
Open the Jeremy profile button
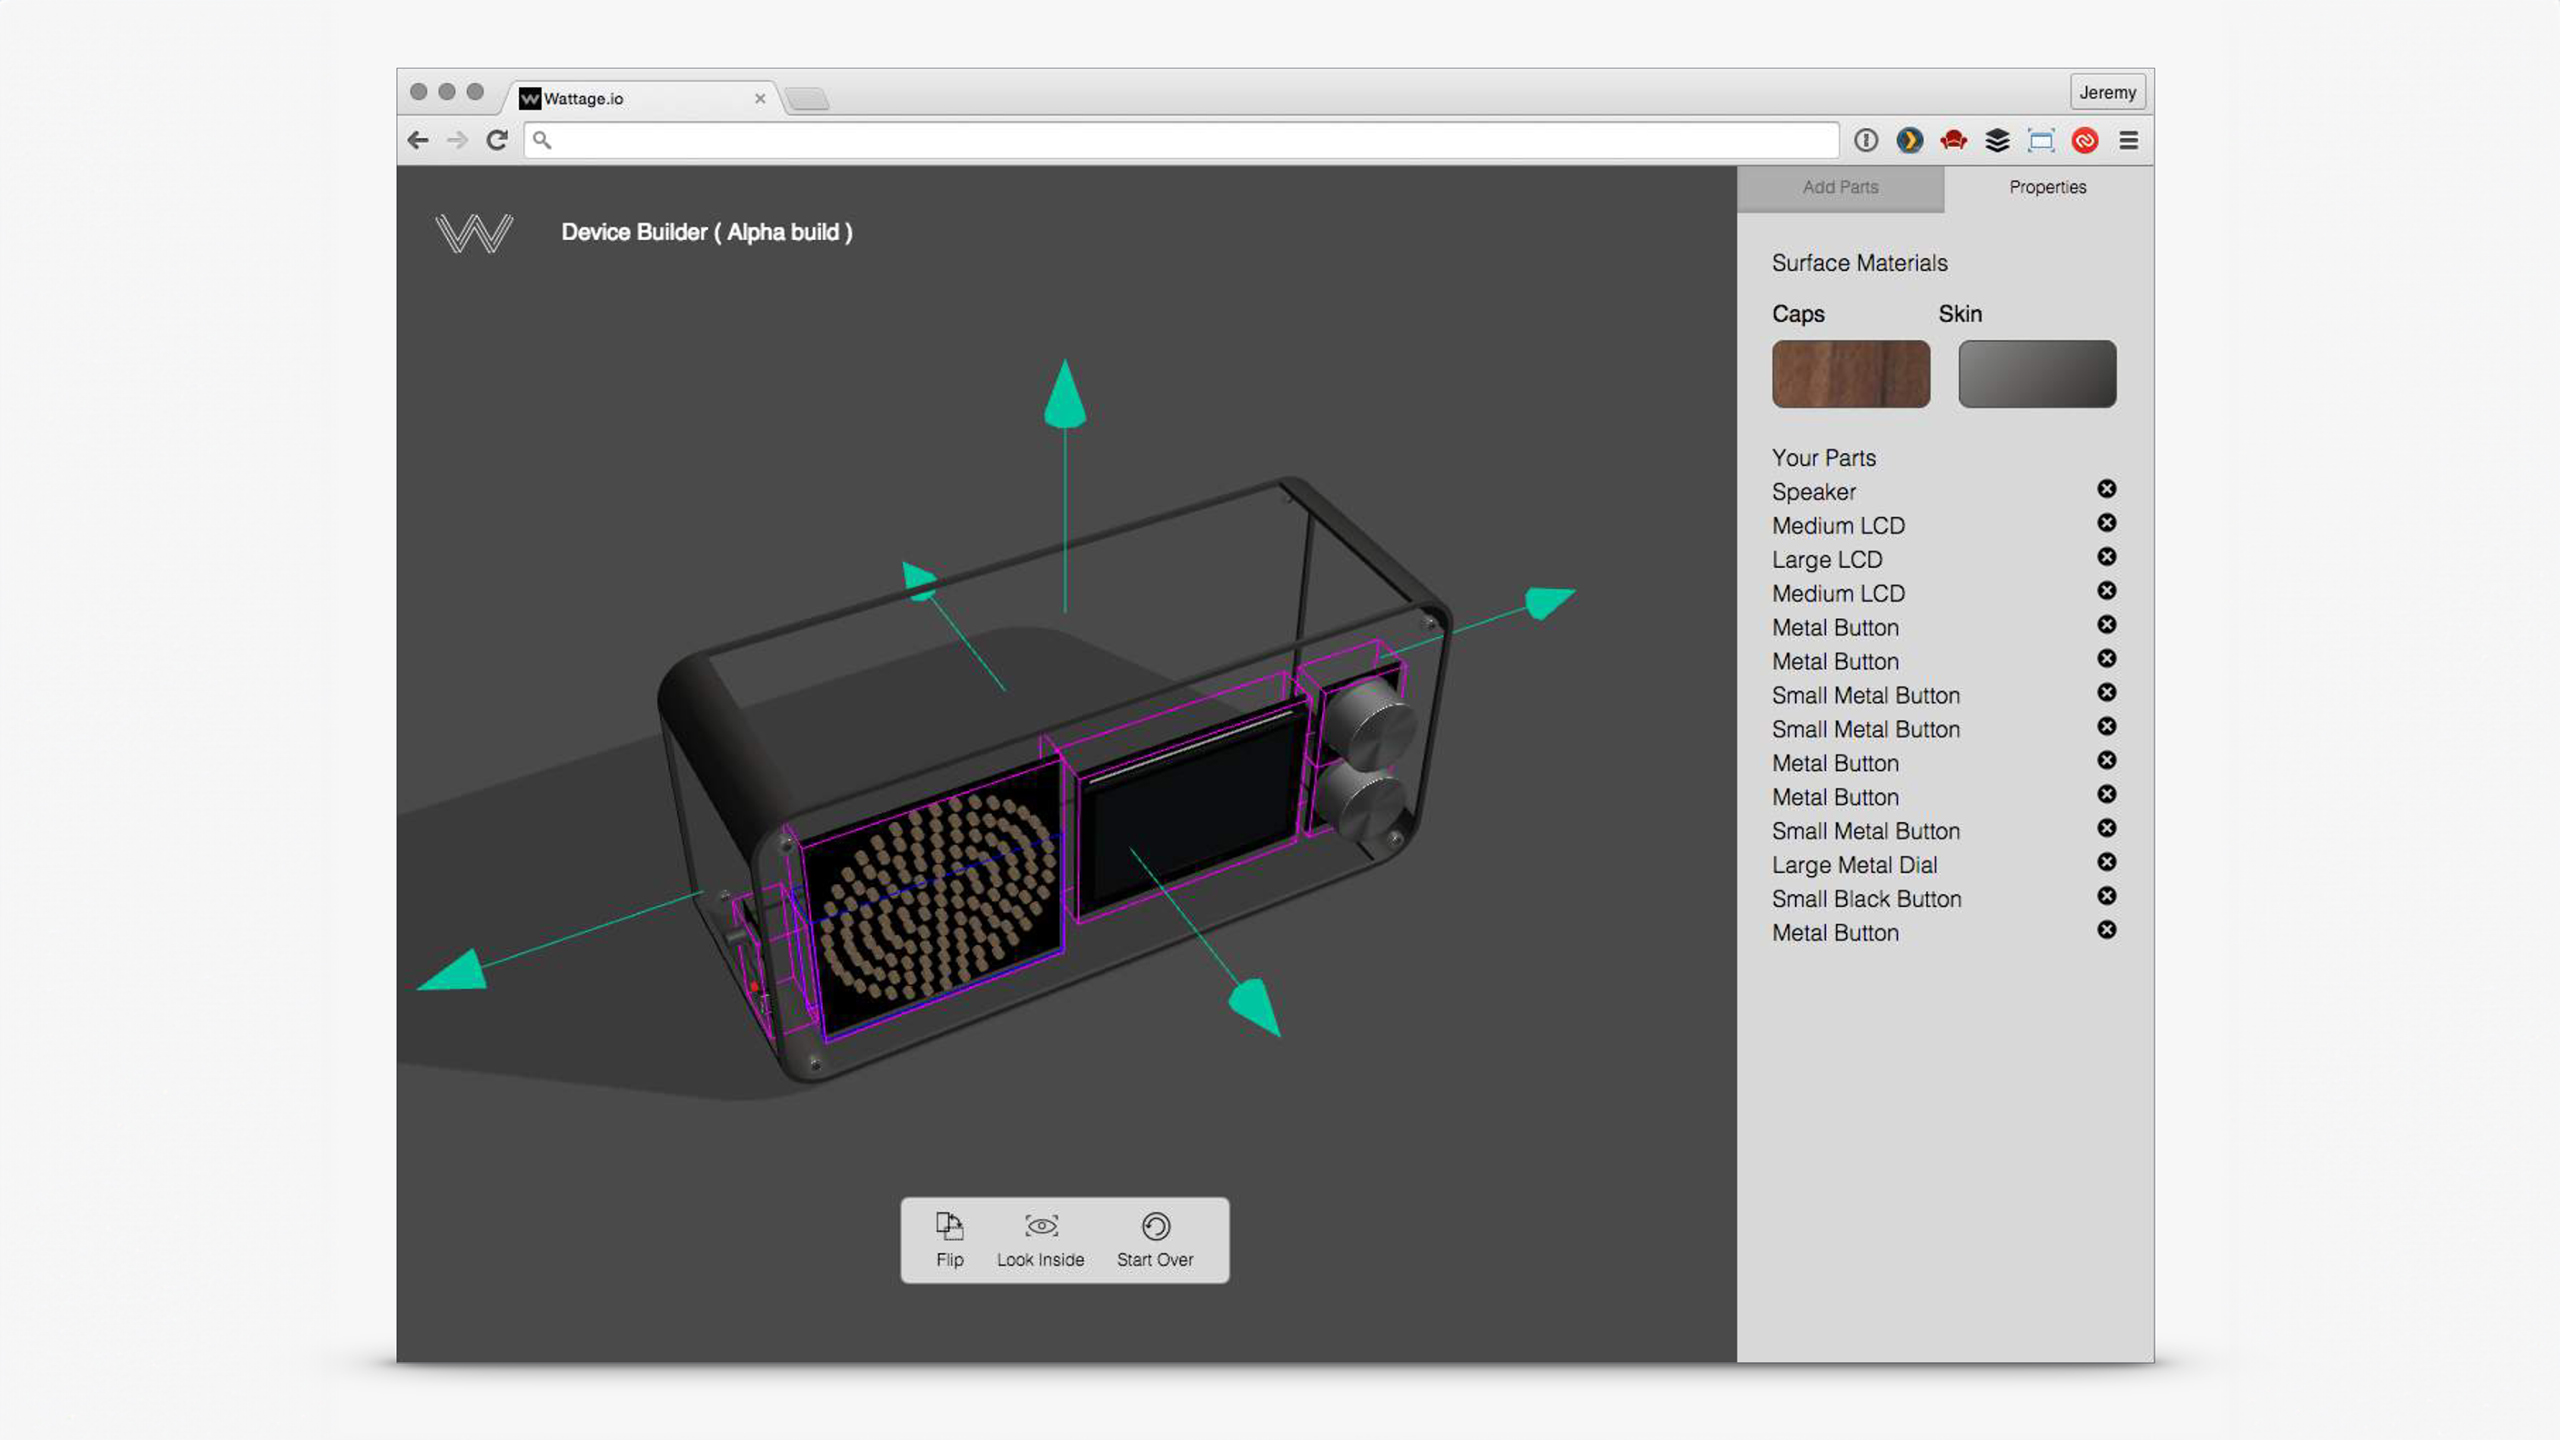(2107, 92)
